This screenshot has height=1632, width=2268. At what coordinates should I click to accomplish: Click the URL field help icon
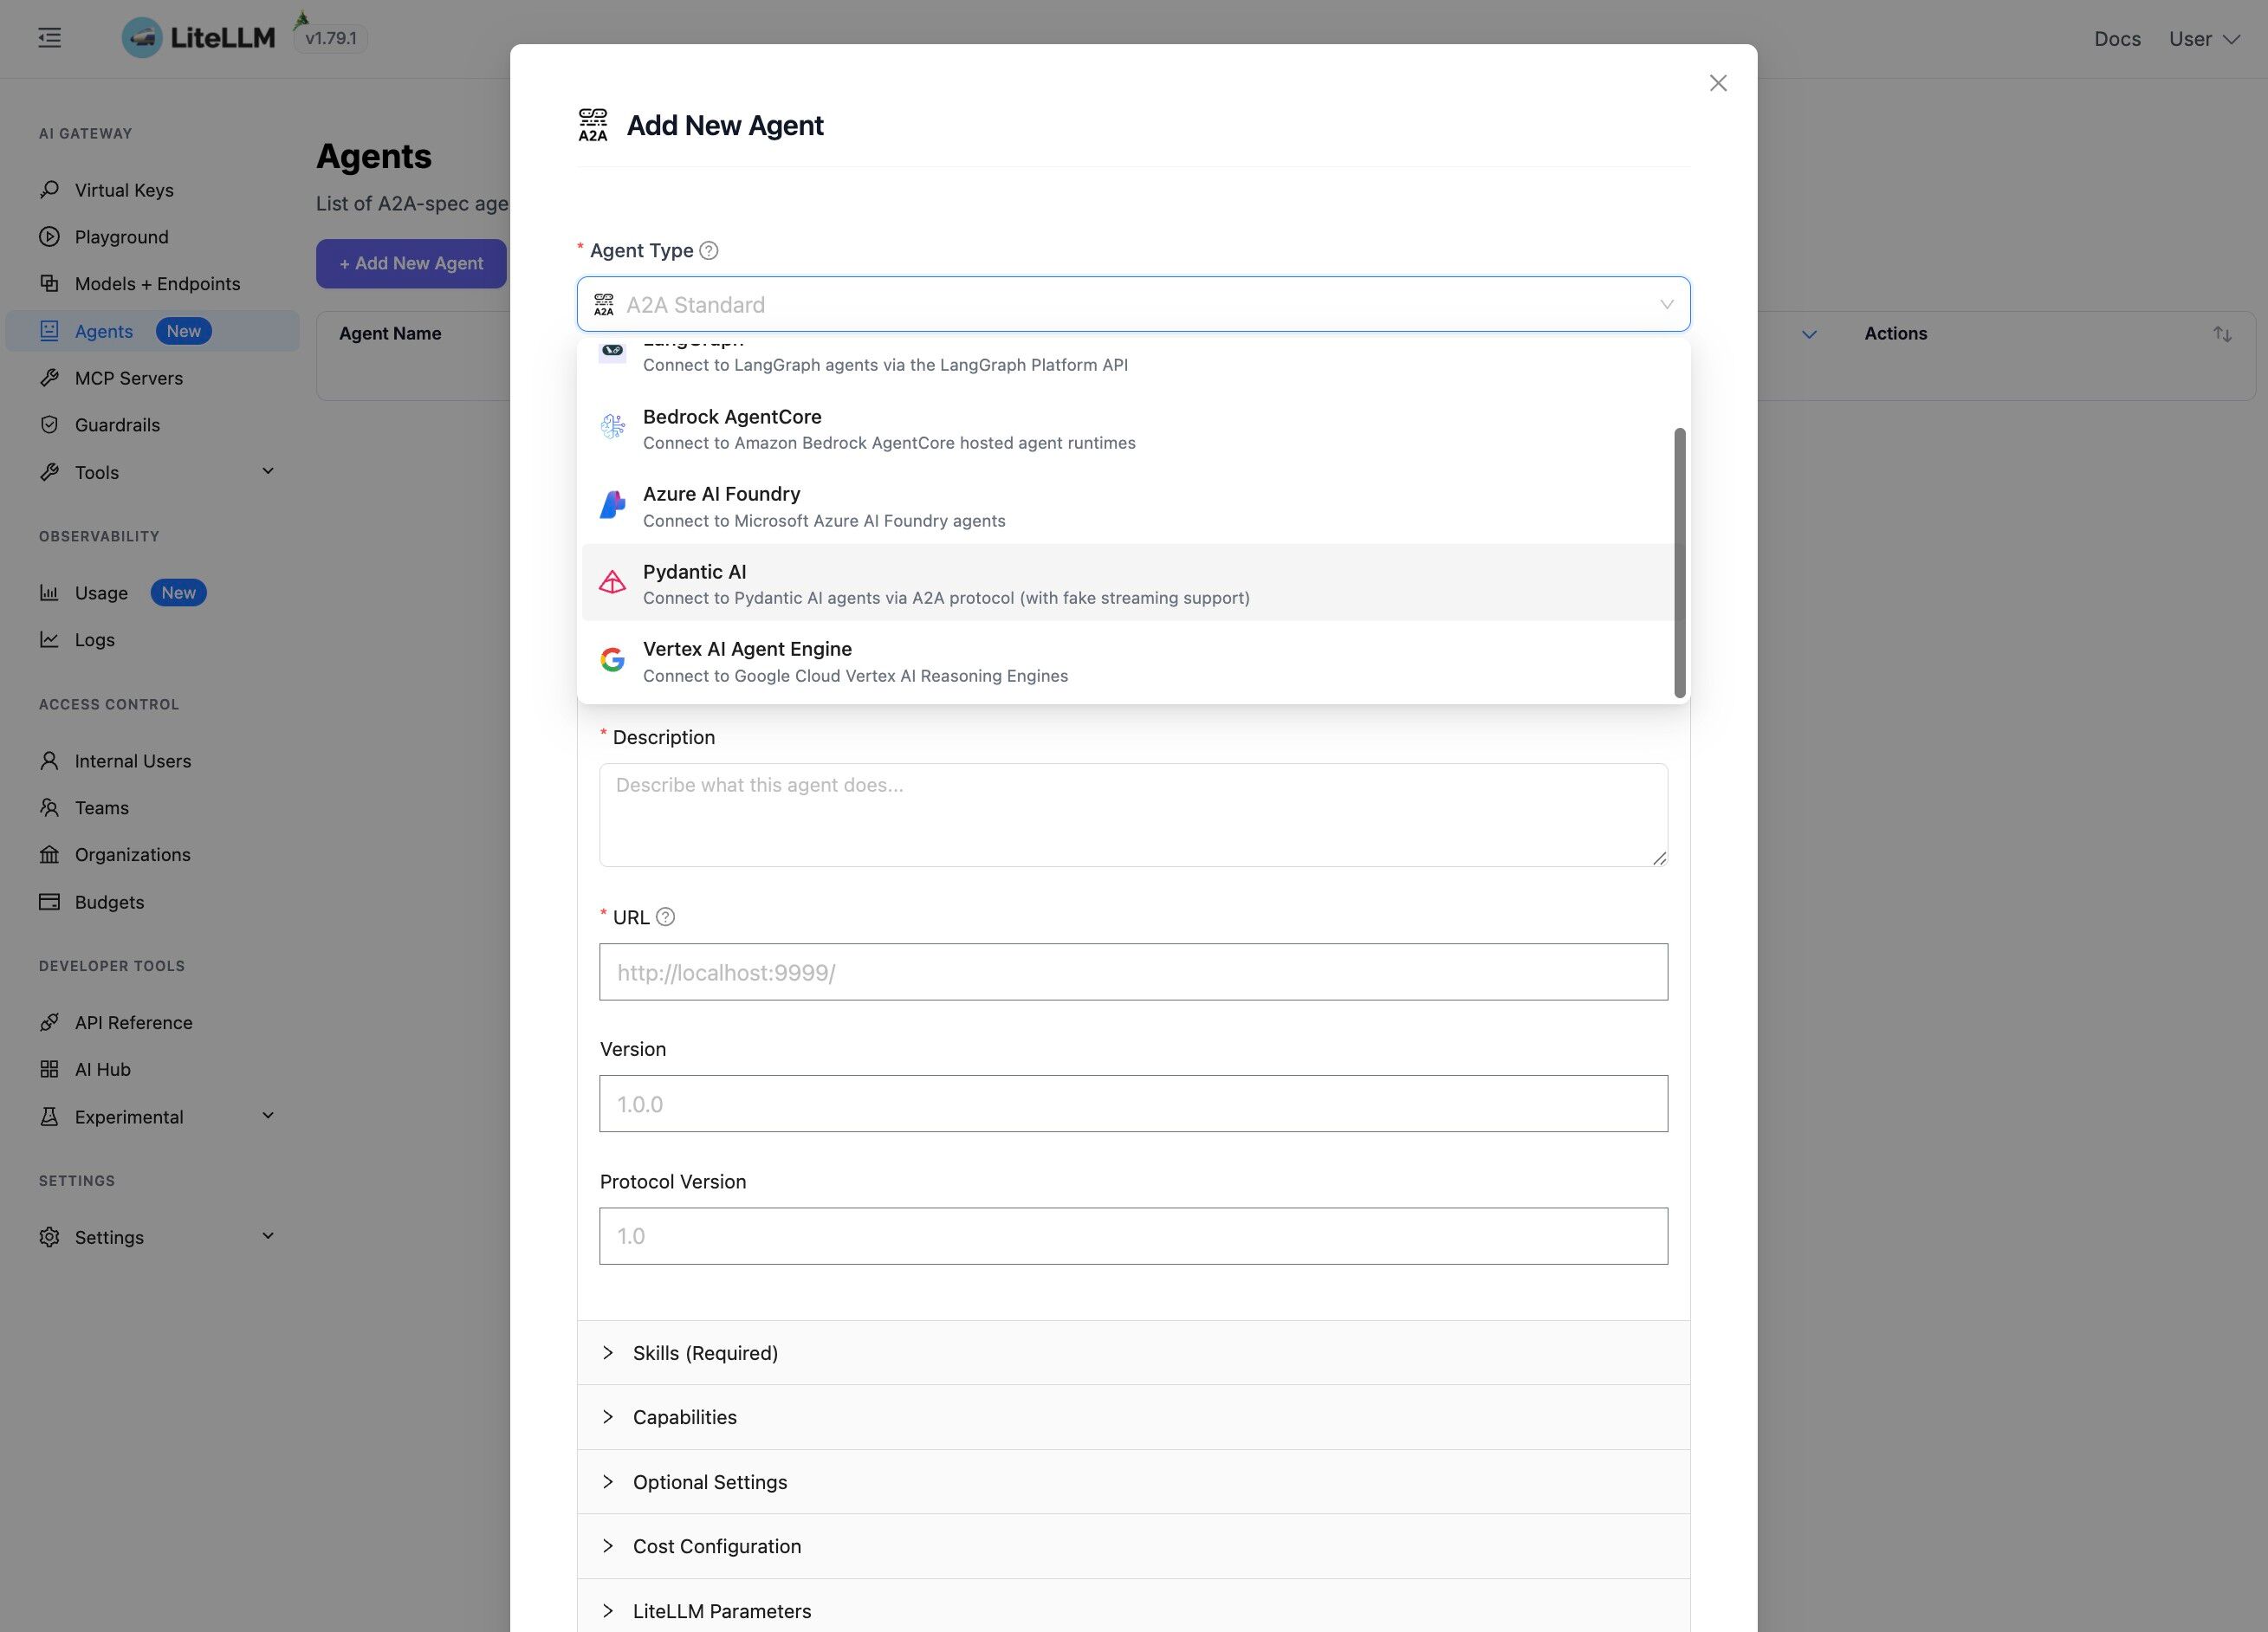click(x=665, y=917)
